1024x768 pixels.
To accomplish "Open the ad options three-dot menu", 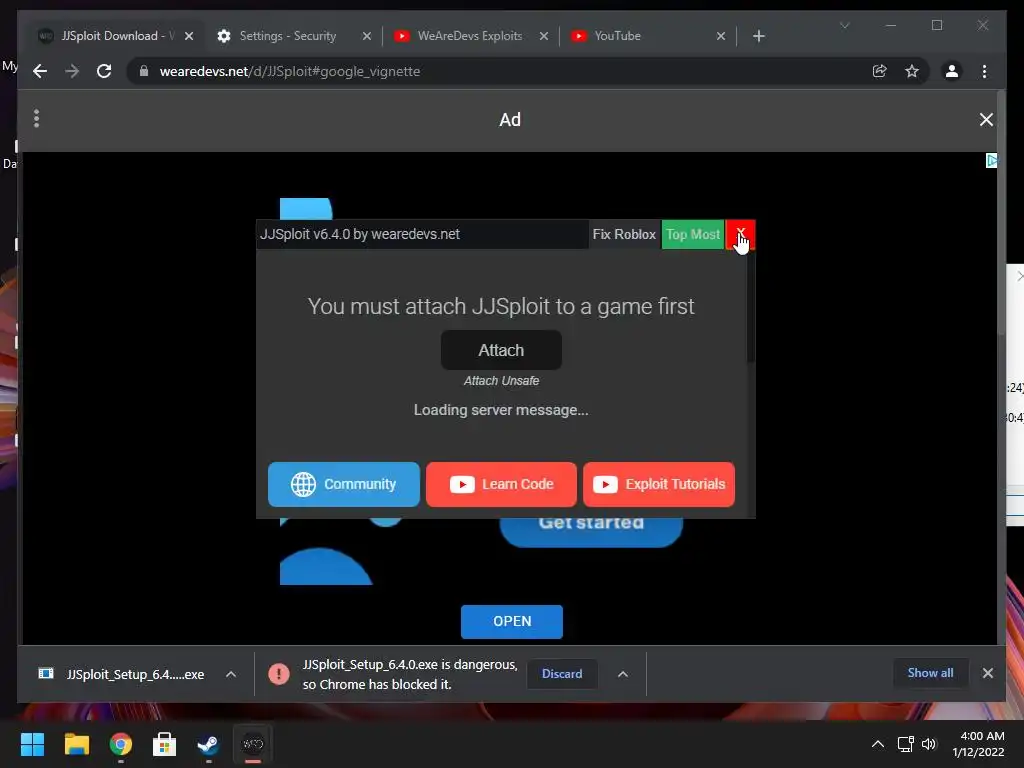I will click(x=37, y=118).
